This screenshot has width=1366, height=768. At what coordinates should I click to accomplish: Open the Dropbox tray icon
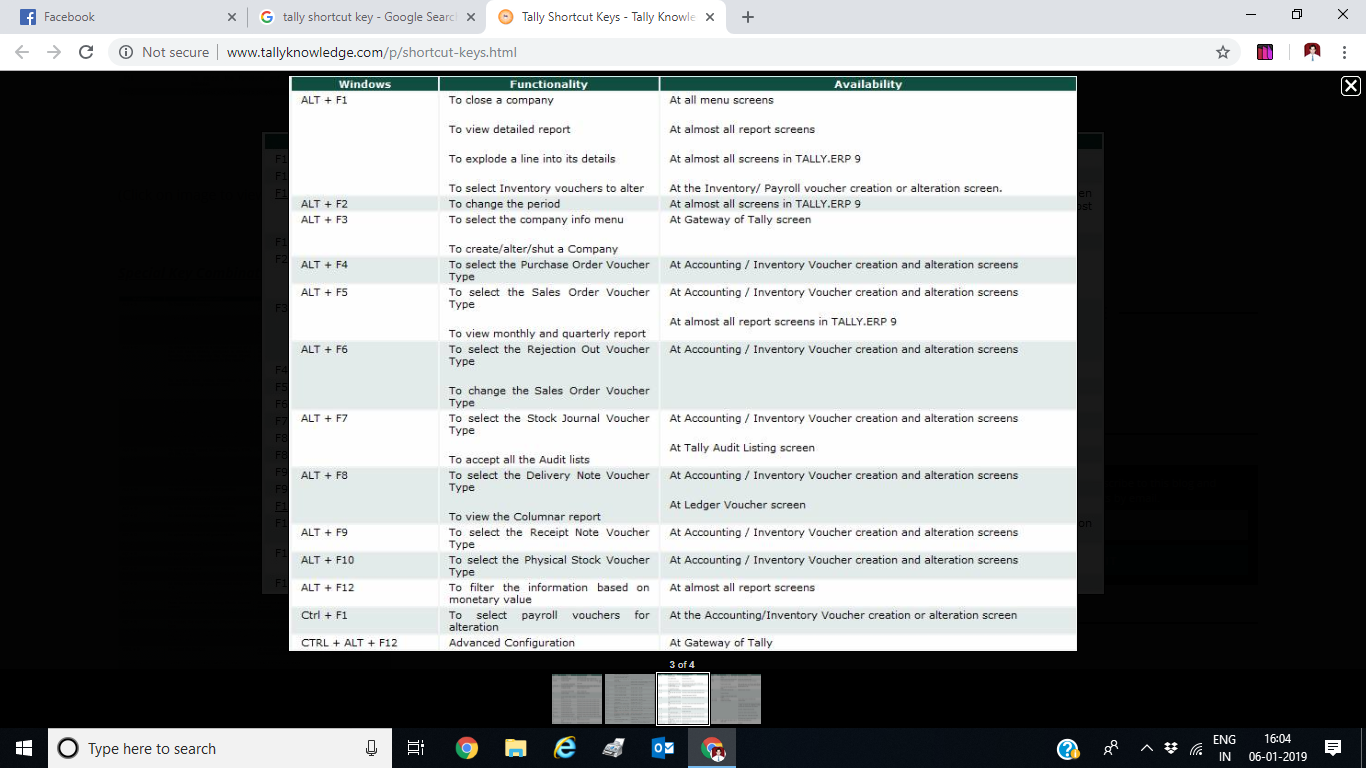coord(1171,748)
